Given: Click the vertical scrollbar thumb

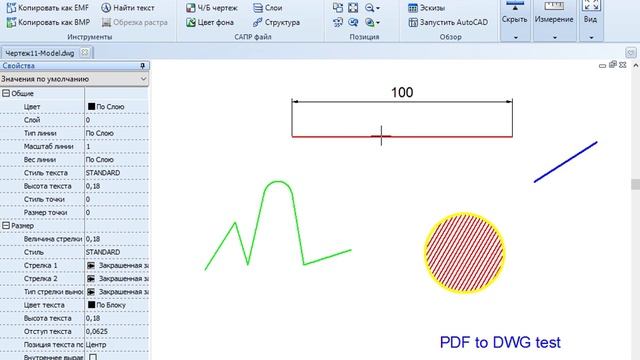Looking at the screenshot, I should tap(636, 184).
